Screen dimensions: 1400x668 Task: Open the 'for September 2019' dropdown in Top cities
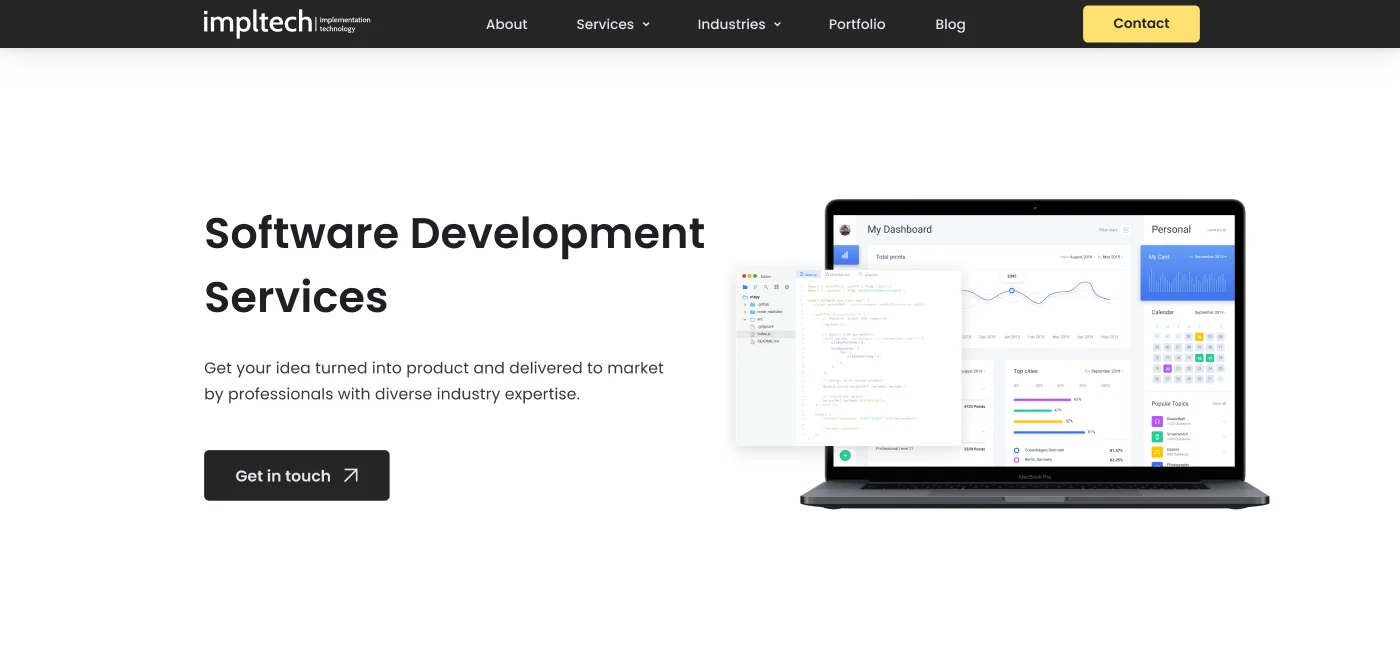(1104, 370)
